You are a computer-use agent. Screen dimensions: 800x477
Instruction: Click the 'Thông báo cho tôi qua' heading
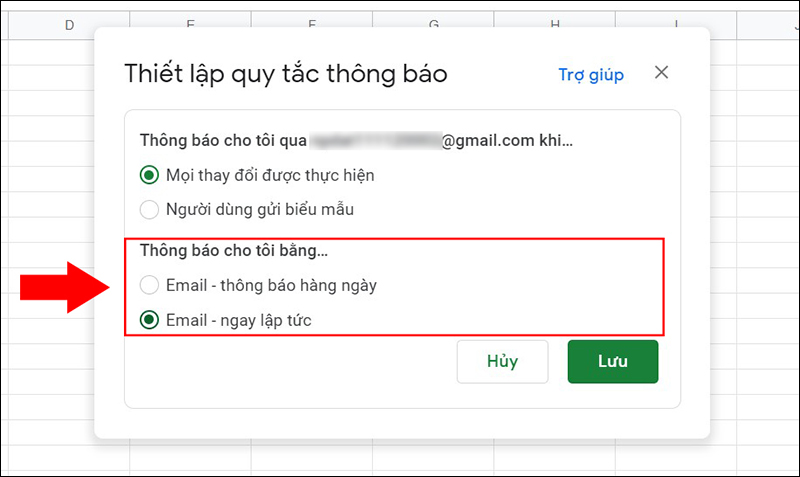(222, 141)
